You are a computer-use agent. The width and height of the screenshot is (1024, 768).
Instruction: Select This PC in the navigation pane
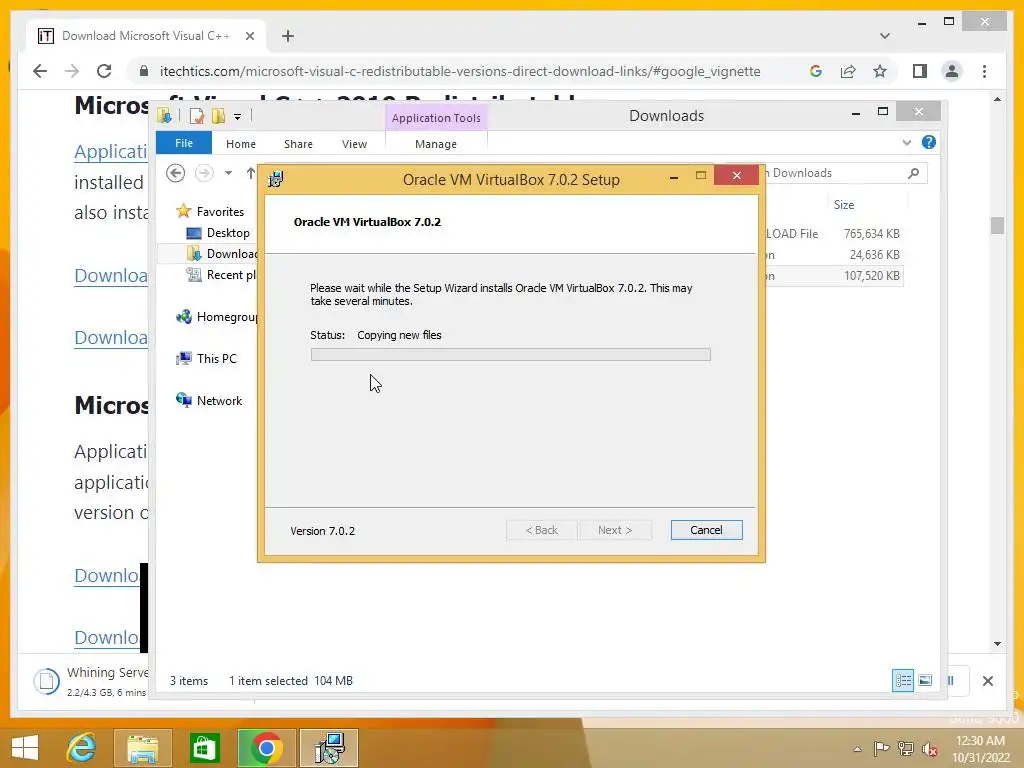(x=216, y=359)
